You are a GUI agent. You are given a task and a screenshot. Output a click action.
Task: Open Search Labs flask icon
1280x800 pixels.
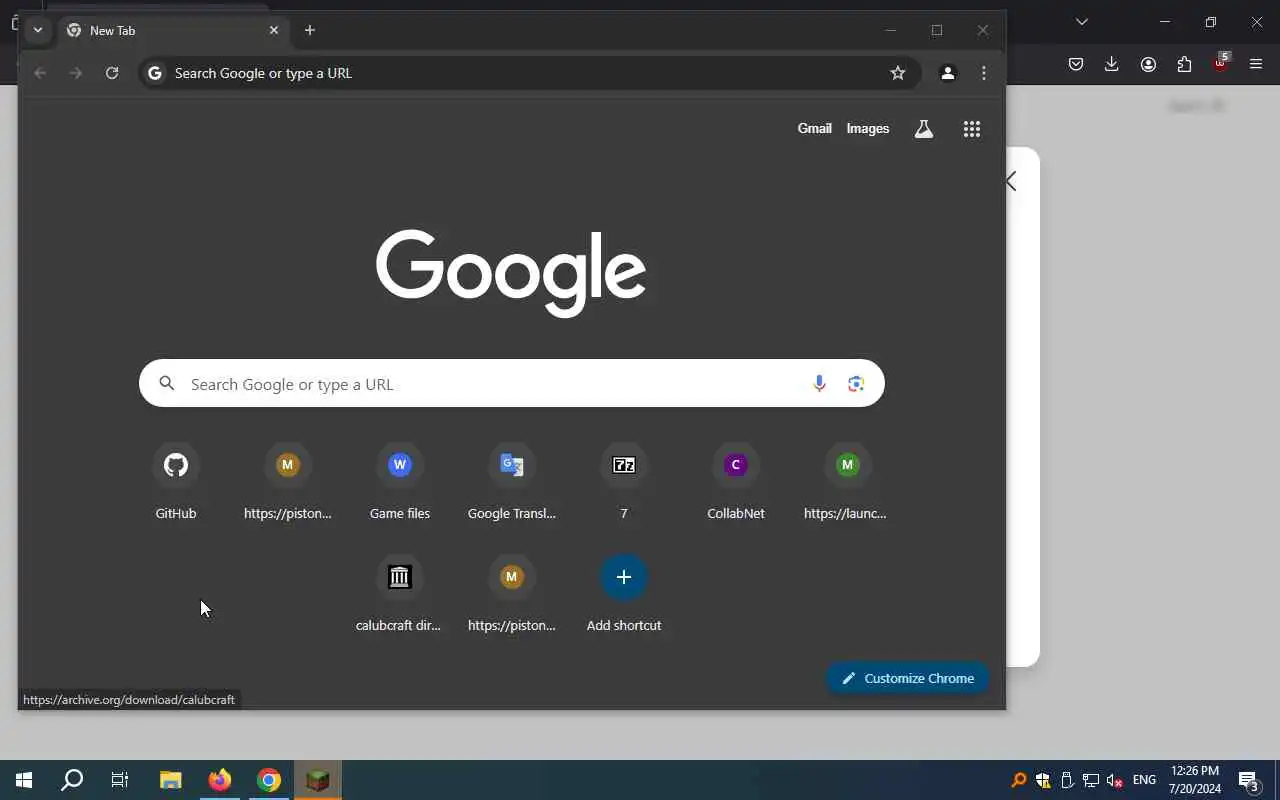[924, 129]
